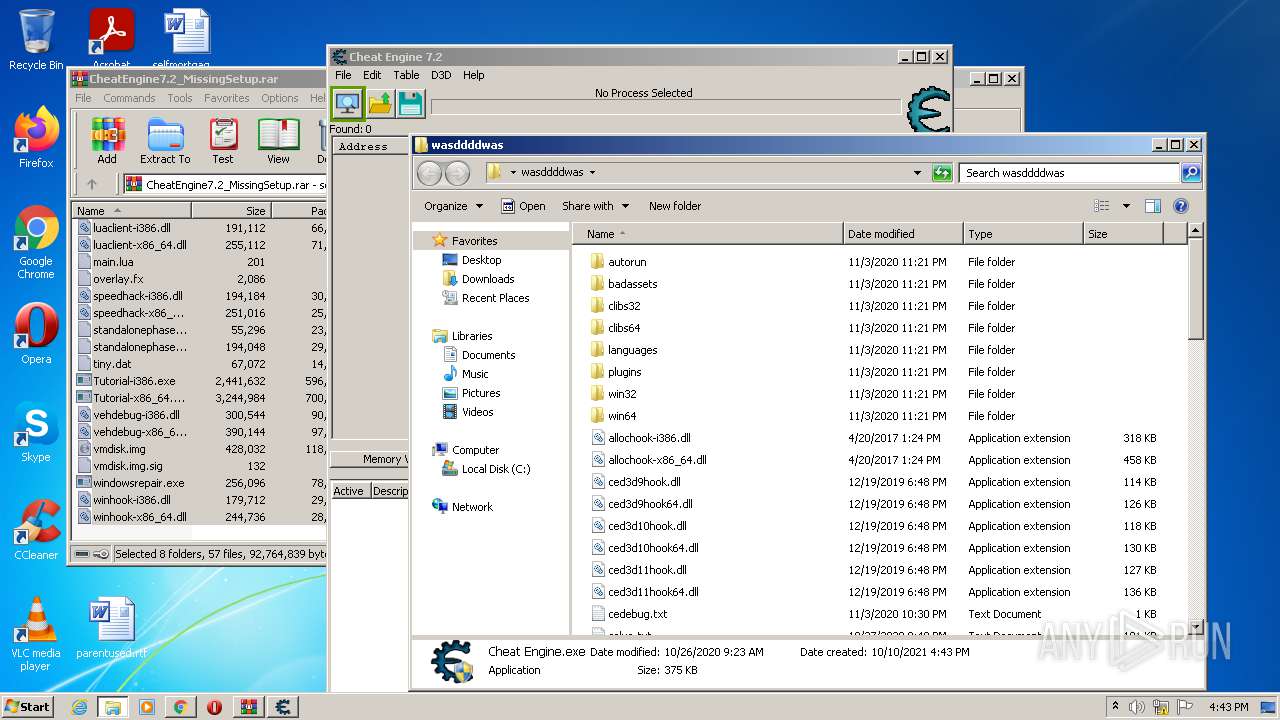Open the Start menu
1280x720 pixels.
point(27,707)
